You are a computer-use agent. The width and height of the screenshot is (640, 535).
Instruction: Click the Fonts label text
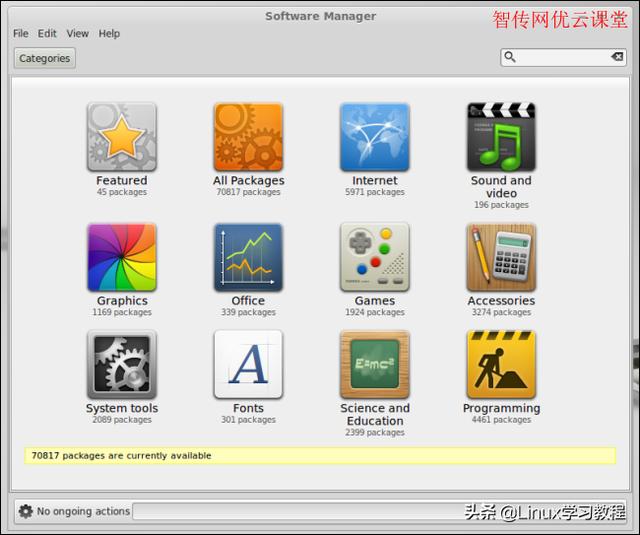click(248, 408)
